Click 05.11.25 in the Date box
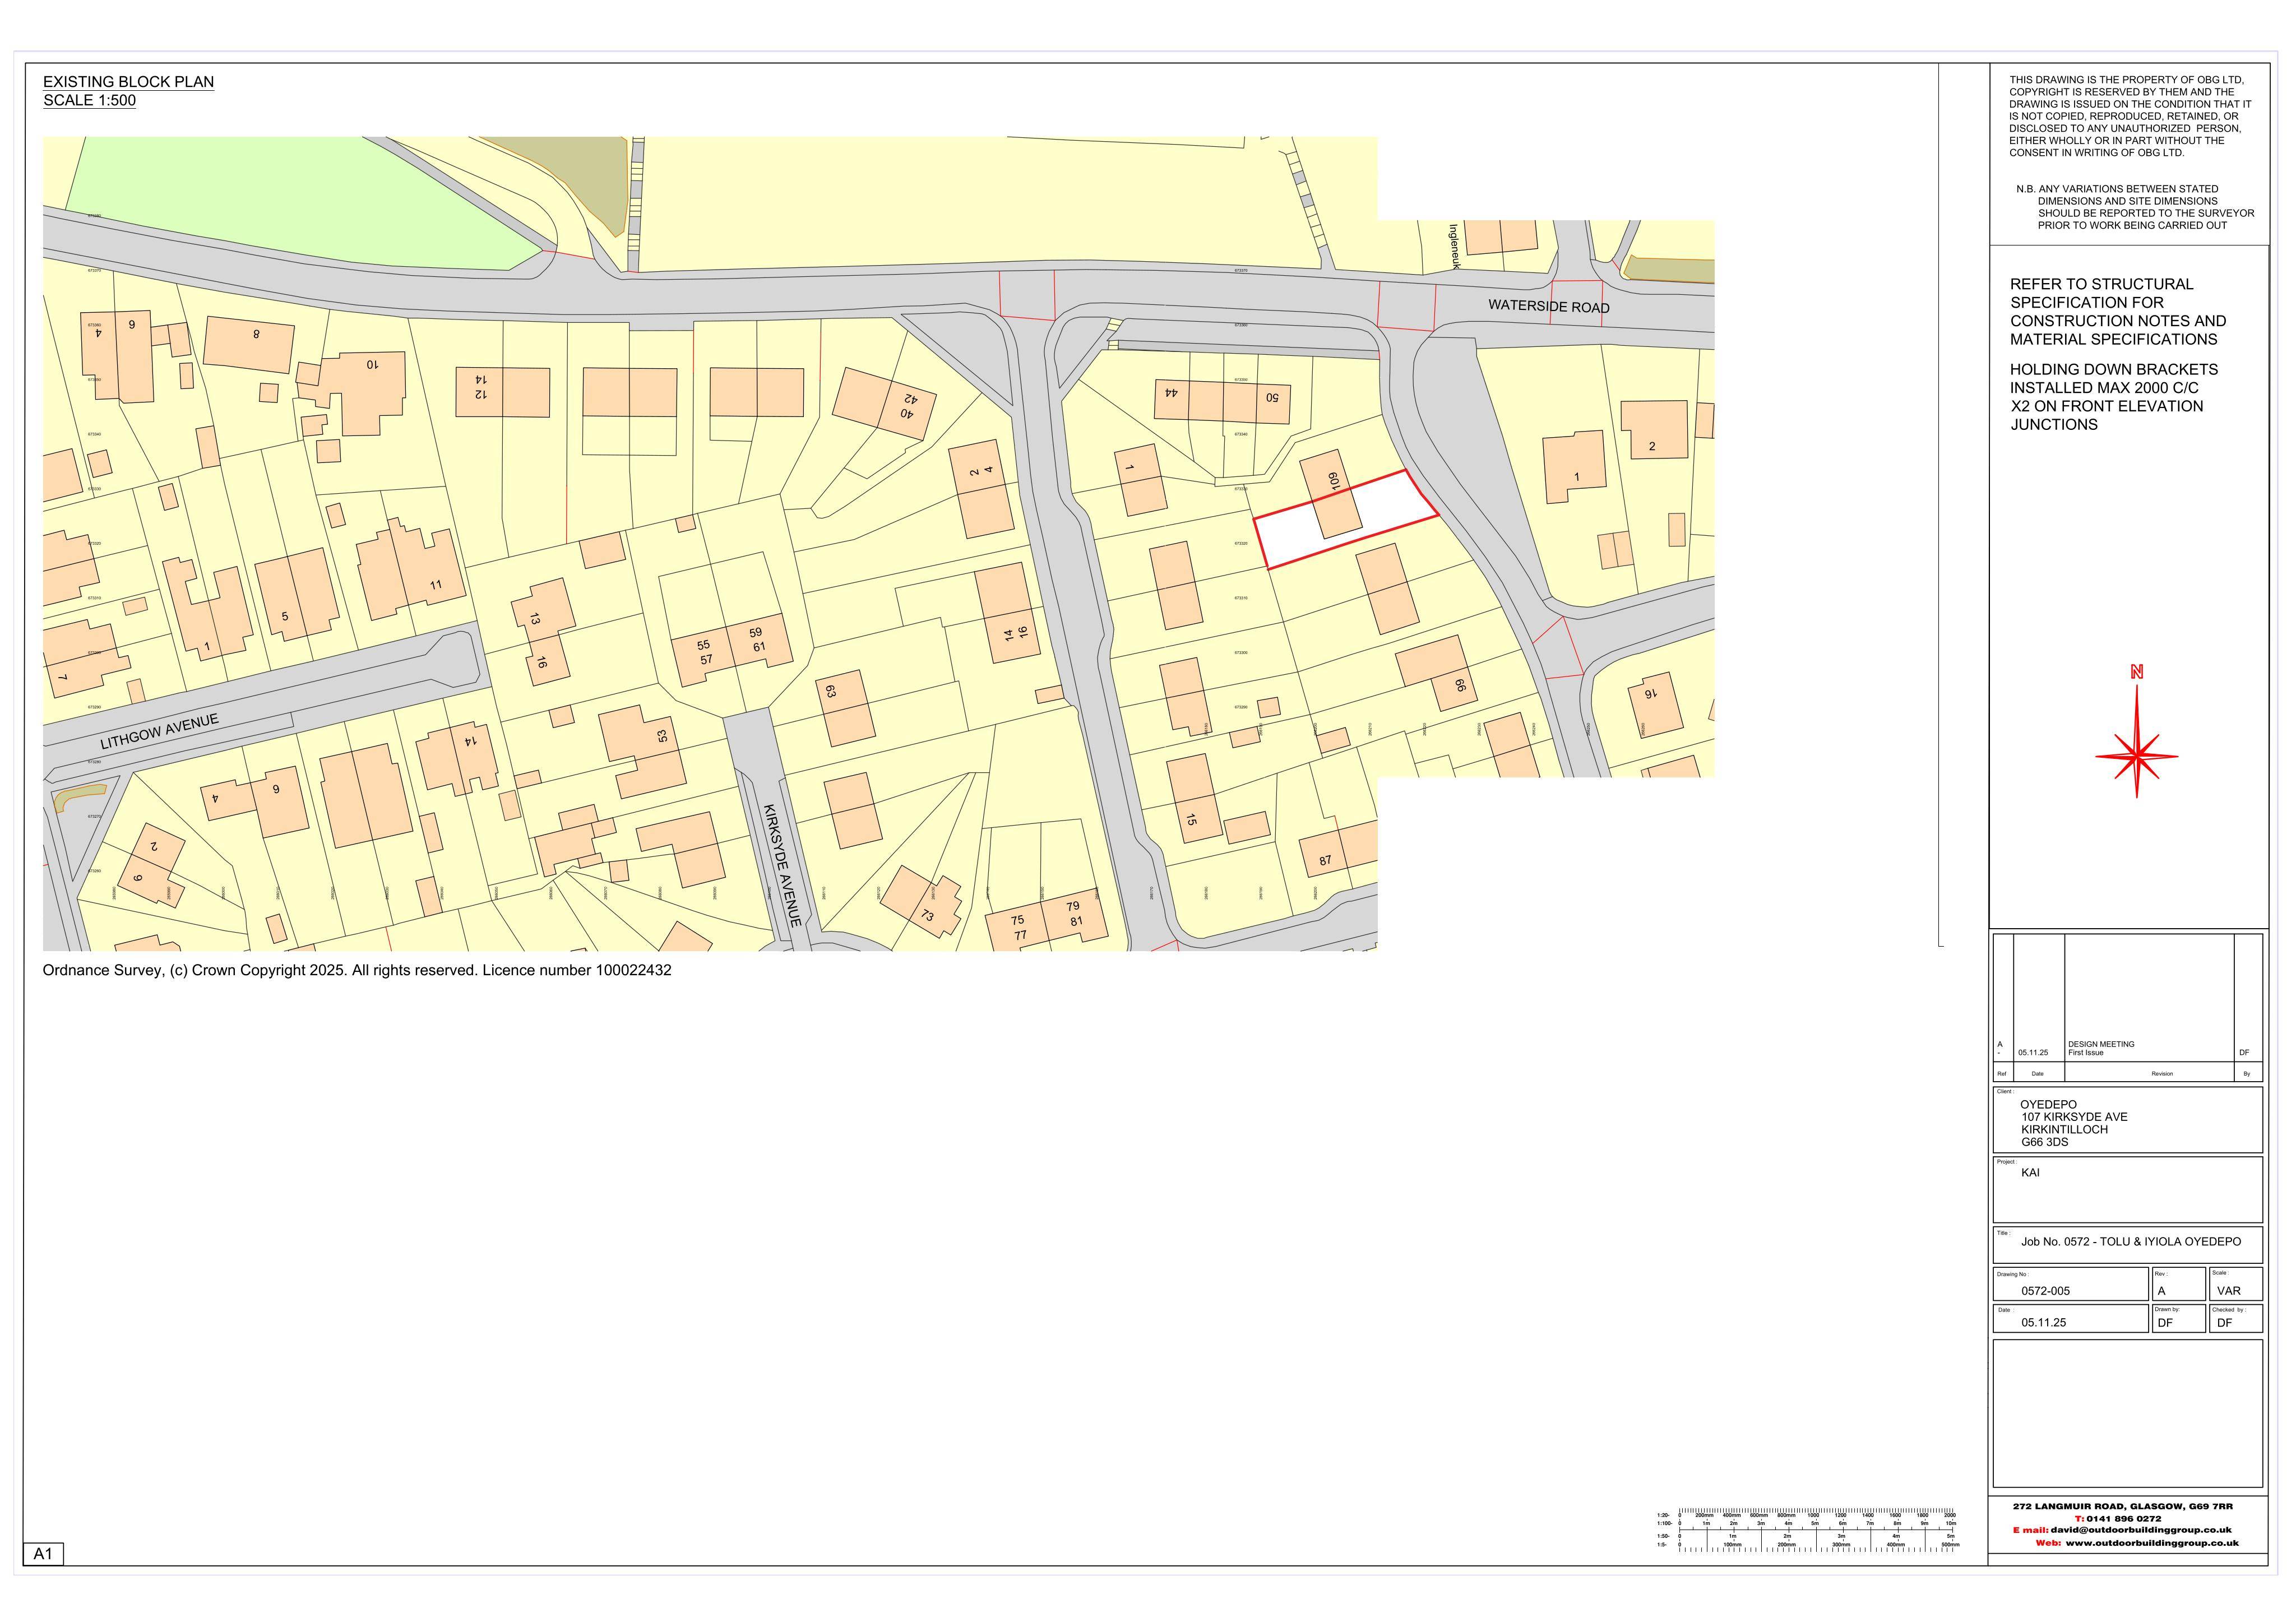This screenshot has width=2296, height=1622. click(x=2043, y=1322)
